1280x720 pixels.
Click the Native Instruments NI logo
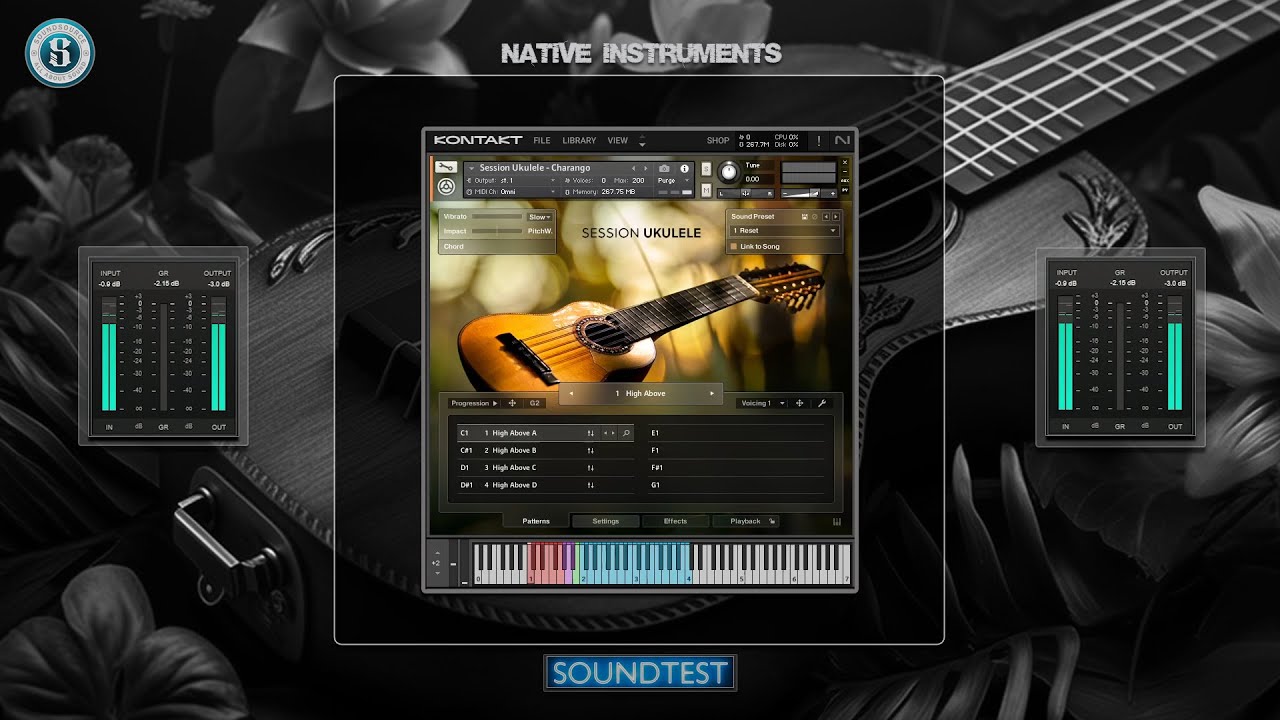coord(843,141)
